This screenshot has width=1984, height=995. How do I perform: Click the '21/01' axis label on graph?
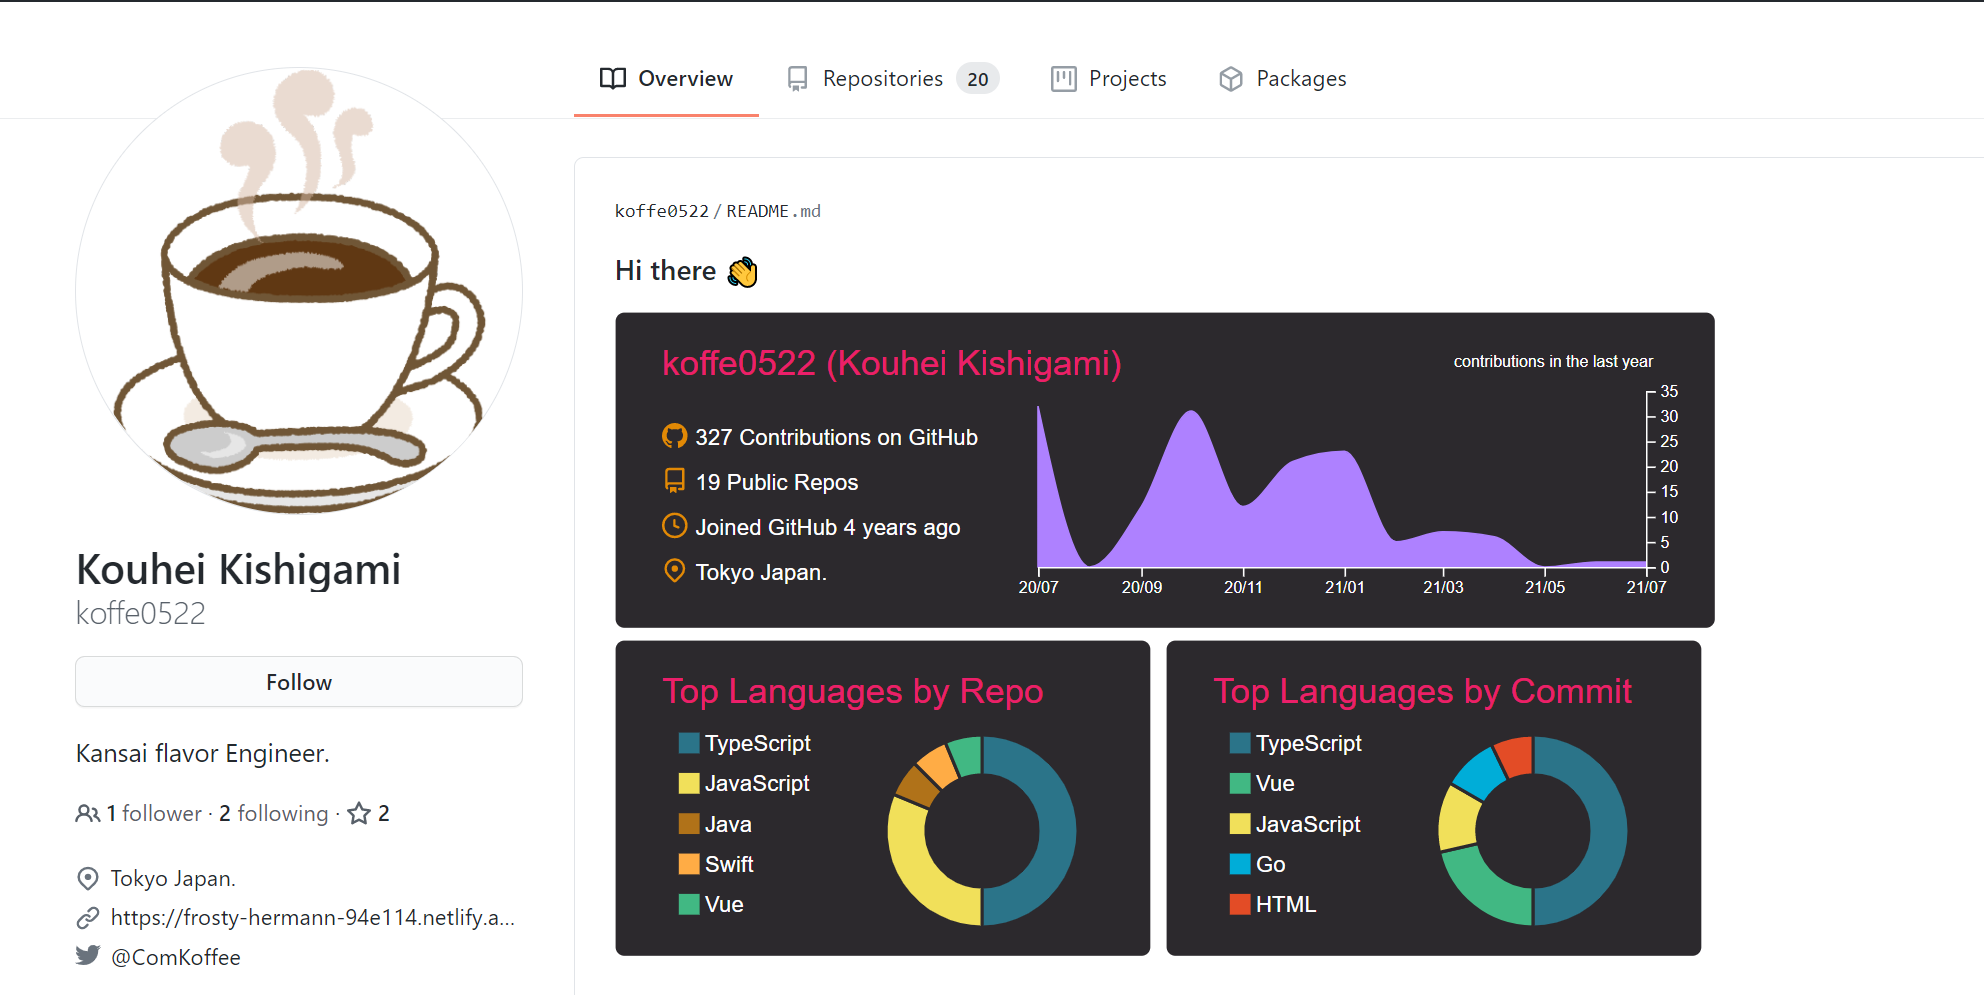[x=1345, y=588]
